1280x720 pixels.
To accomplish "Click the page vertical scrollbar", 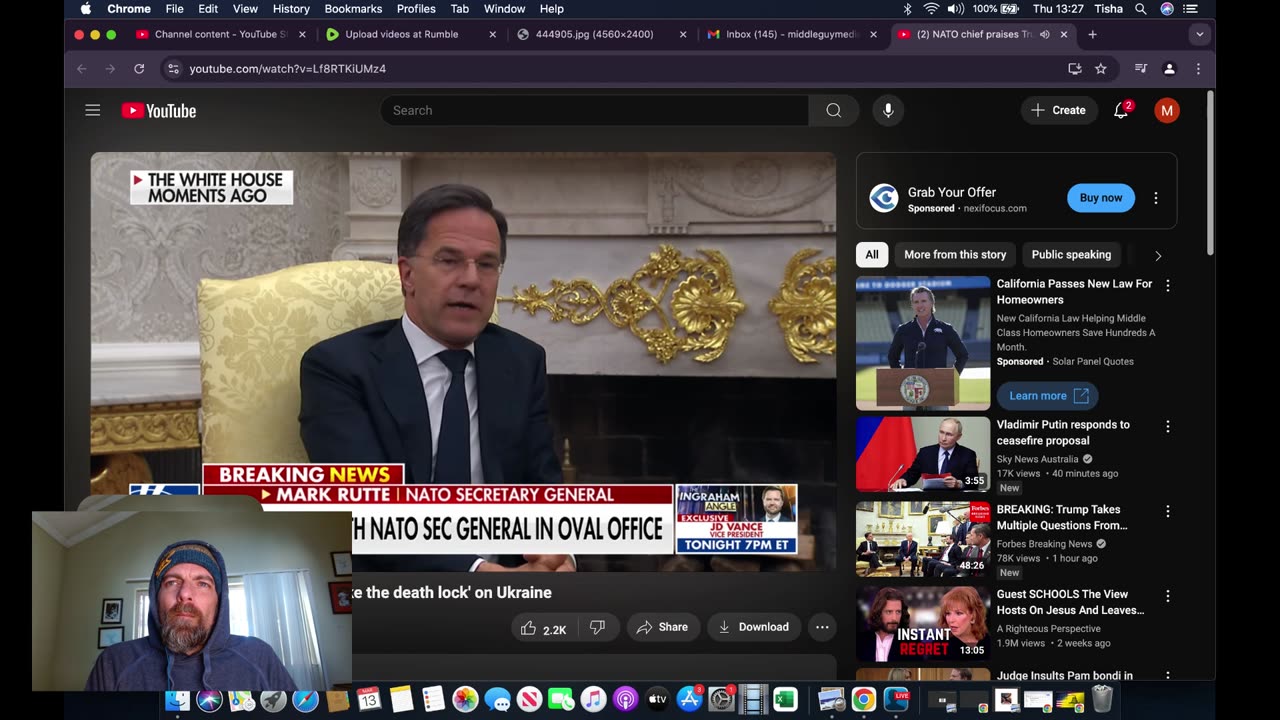I will coord(1211,172).
